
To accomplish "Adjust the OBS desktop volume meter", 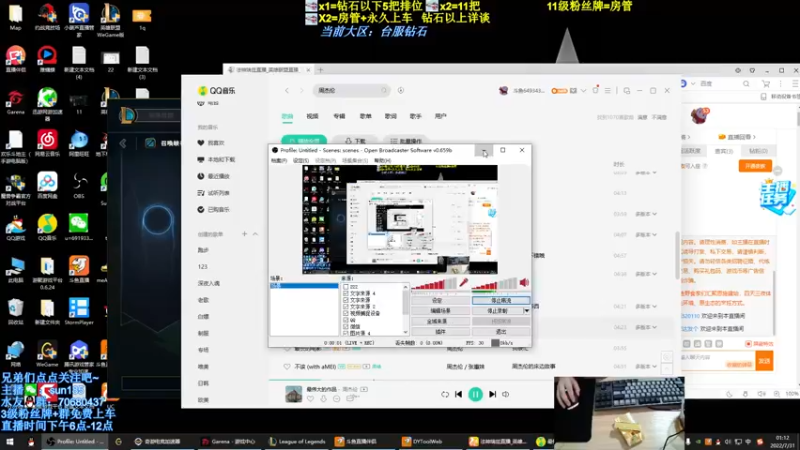I will 494,284.
